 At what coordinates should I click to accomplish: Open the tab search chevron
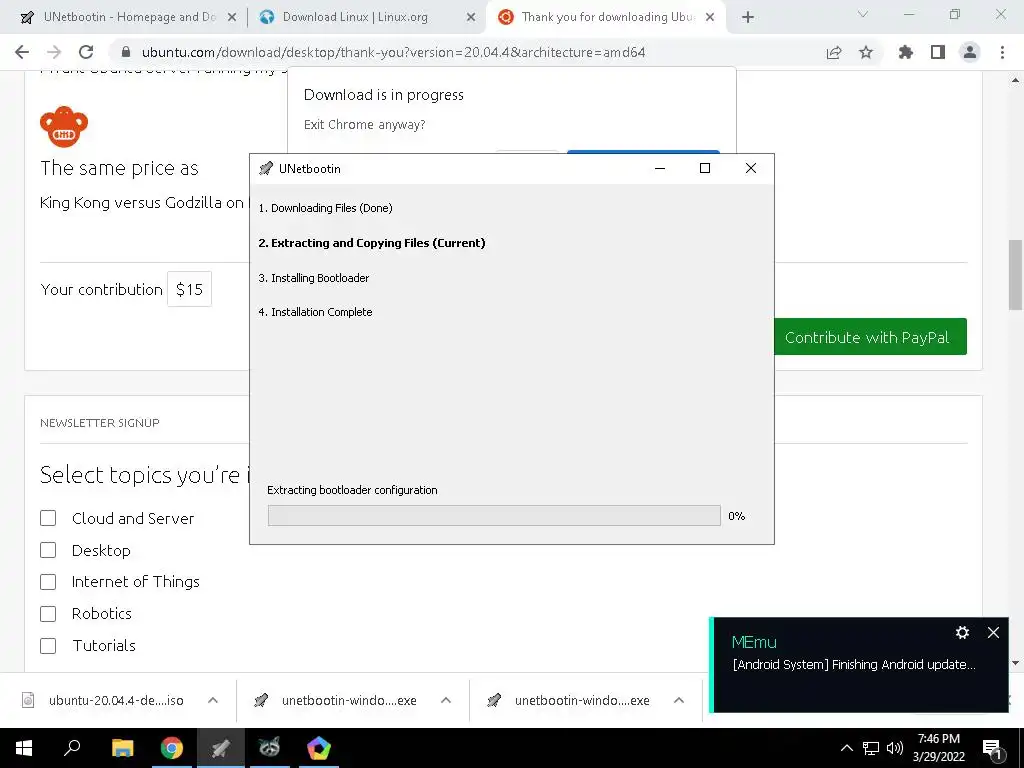coord(863,14)
